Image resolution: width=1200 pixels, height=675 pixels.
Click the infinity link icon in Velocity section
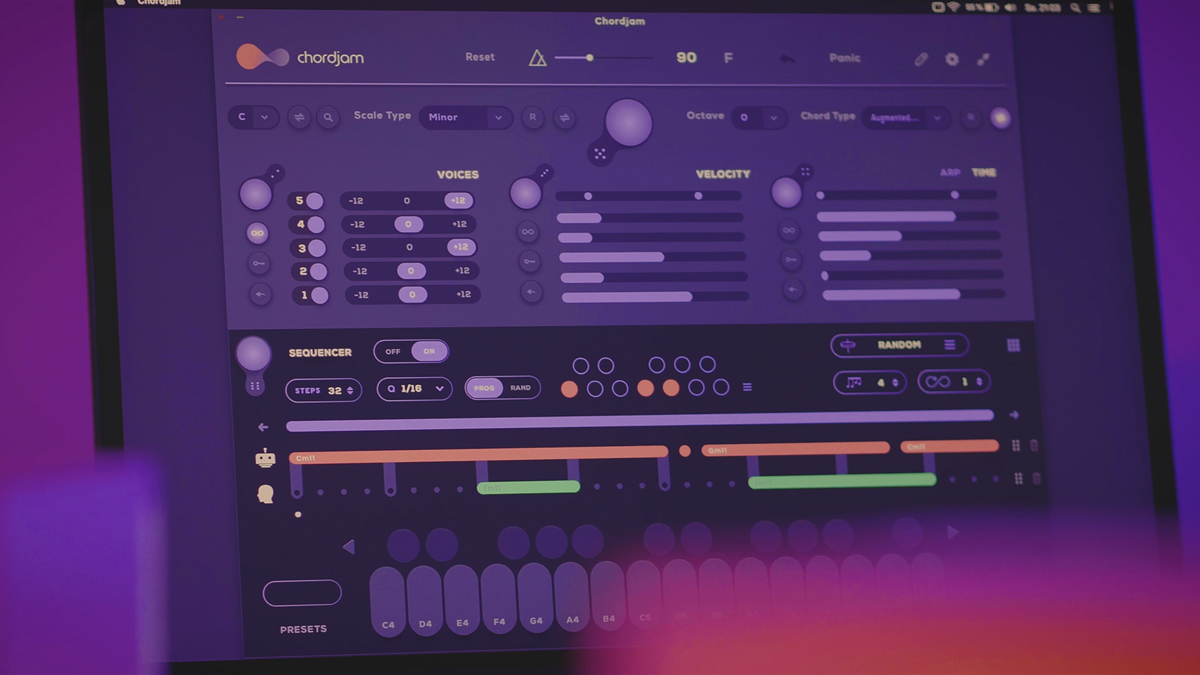pos(528,232)
